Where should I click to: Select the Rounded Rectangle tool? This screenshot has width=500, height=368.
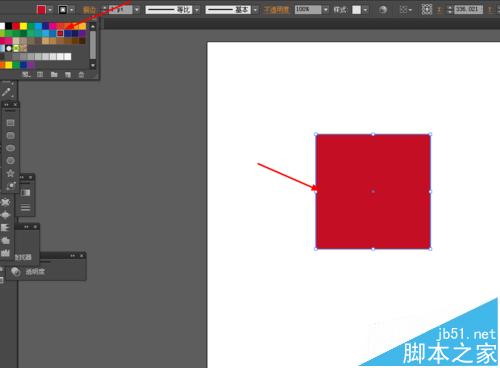(x=10, y=135)
